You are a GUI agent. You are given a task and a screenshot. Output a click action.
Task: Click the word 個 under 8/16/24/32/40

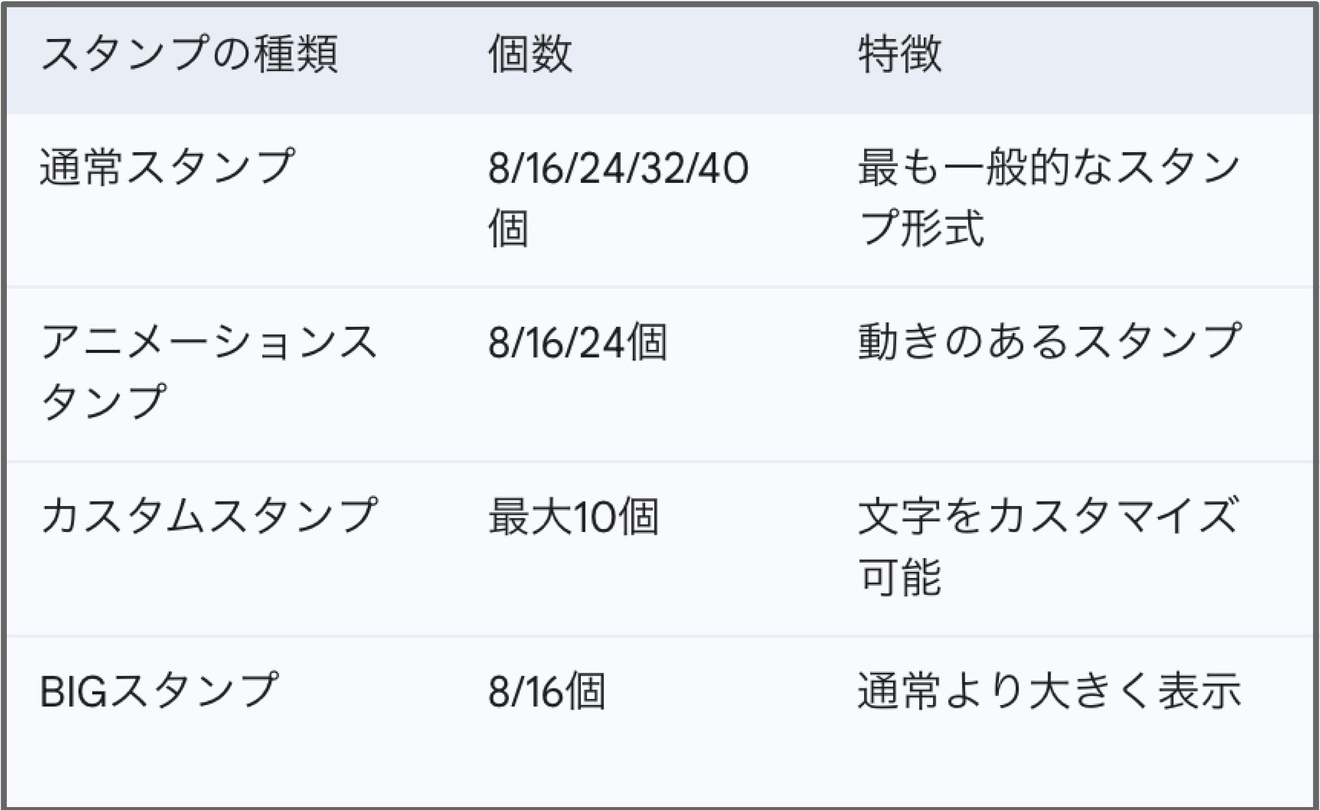coord(508,231)
